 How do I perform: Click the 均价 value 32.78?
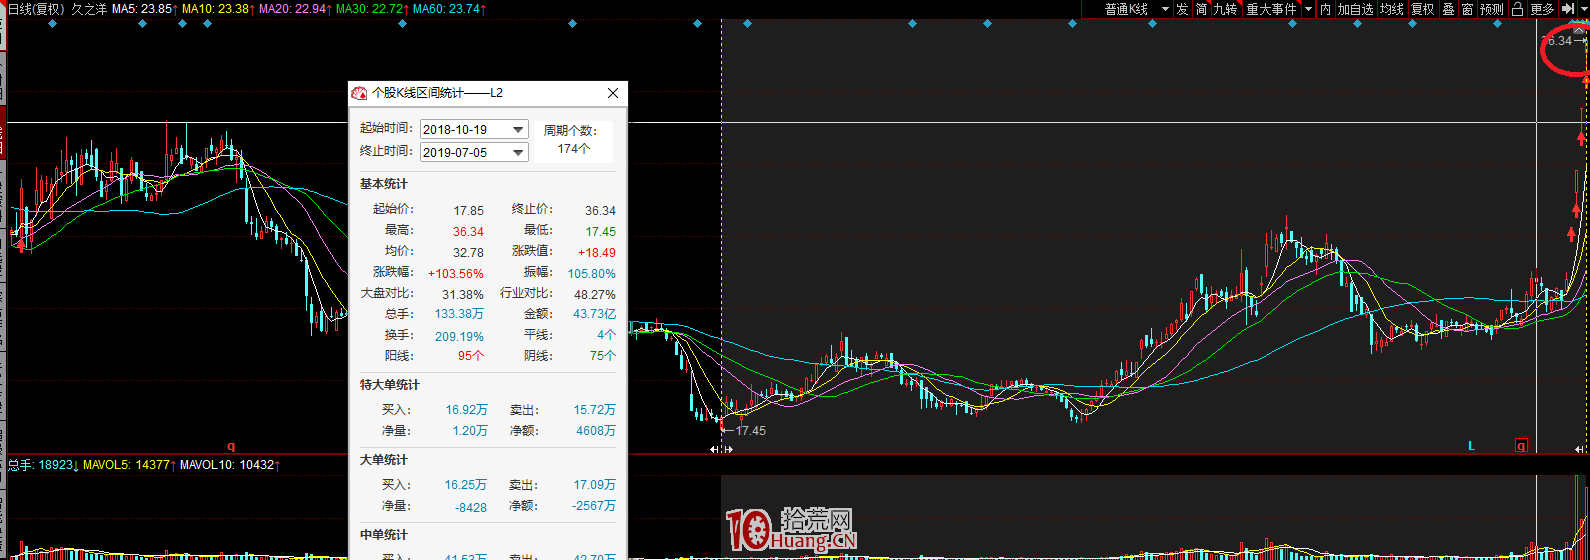(468, 253)
